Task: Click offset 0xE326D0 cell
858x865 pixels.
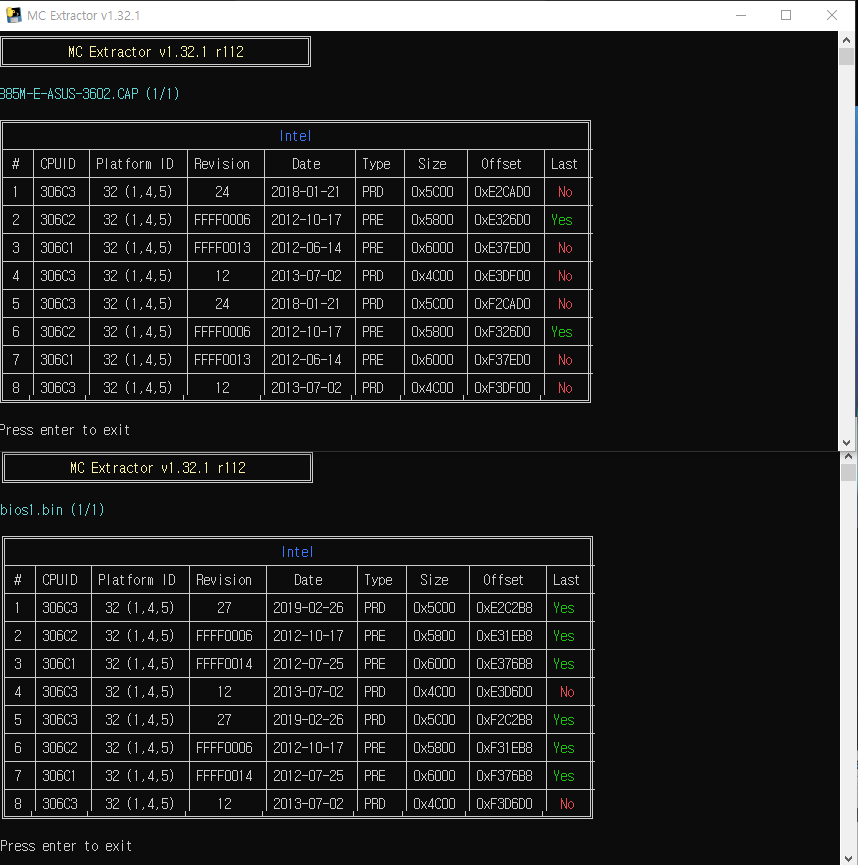Action: click(502, 220)
